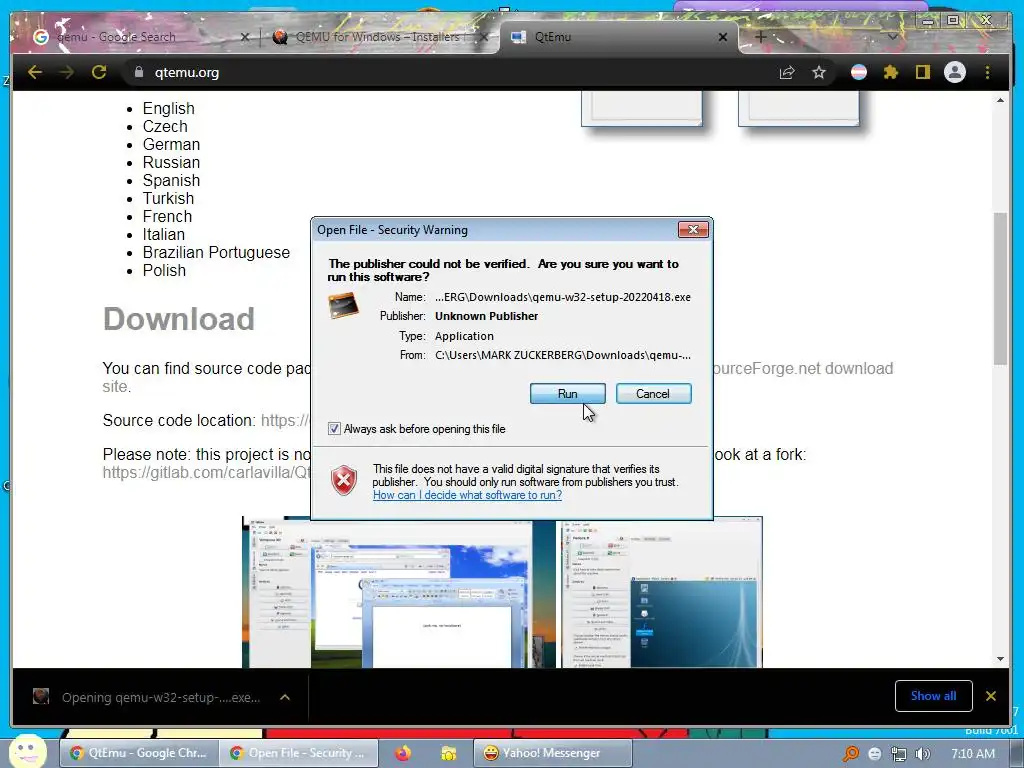Open network status tray icon

coord(899,754)
